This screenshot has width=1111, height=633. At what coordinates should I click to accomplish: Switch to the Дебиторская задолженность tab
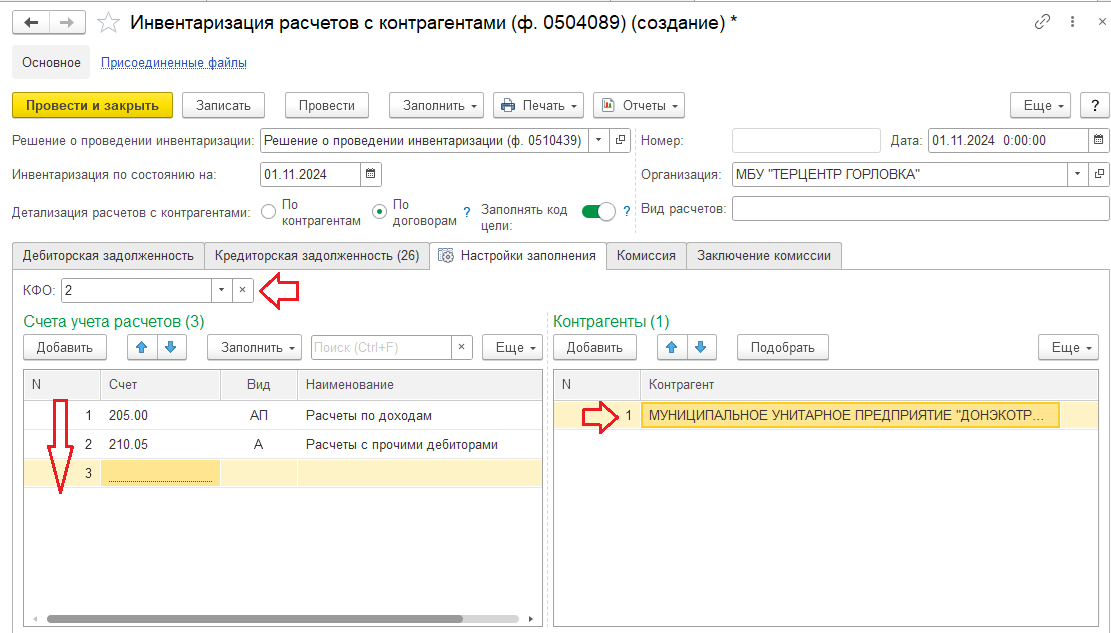tap(108, 256)
